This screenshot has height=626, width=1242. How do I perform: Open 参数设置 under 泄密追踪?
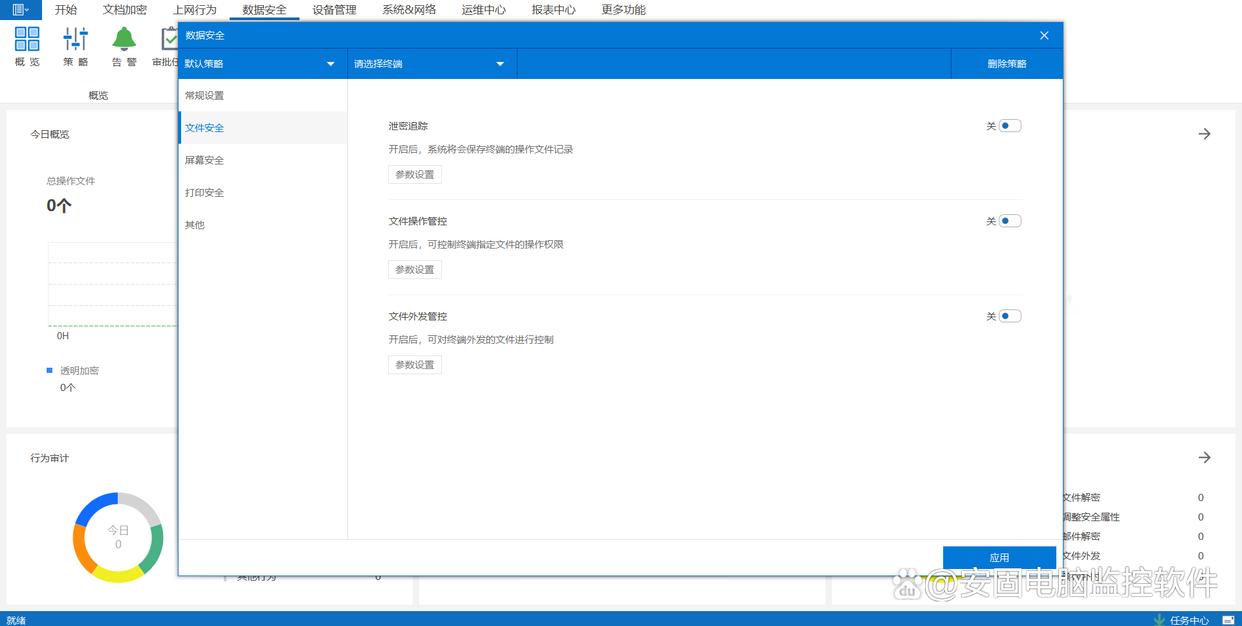[414, 174]
